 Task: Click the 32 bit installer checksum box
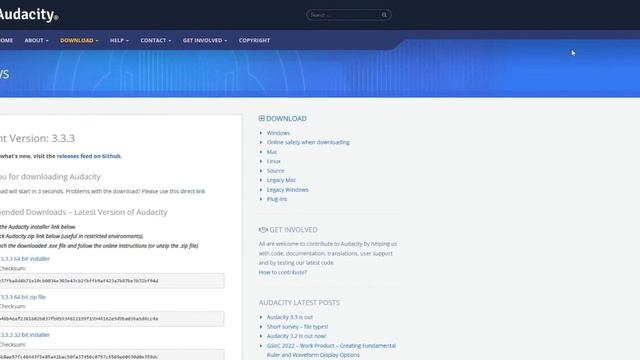[112, 354]
